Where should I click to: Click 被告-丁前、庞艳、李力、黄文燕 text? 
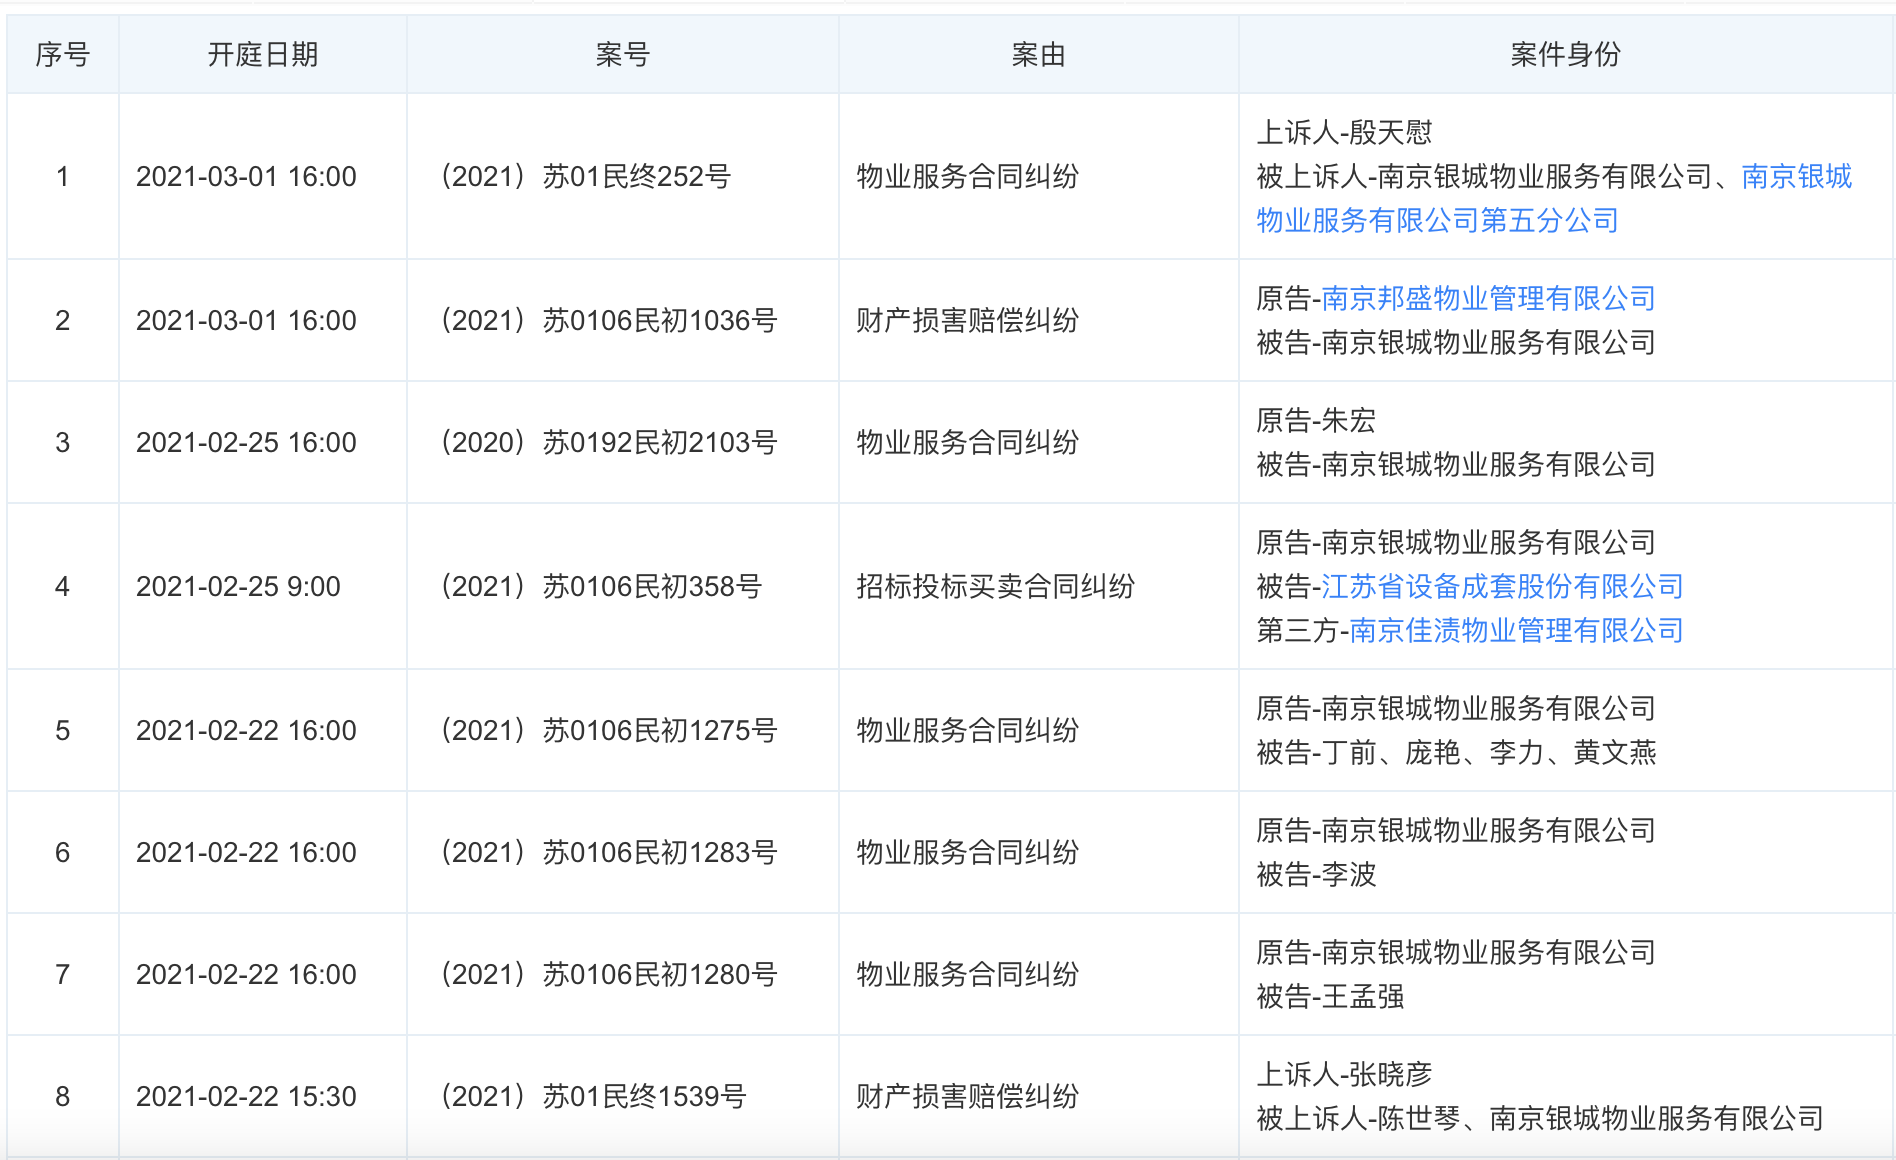tap(1456, 752)
